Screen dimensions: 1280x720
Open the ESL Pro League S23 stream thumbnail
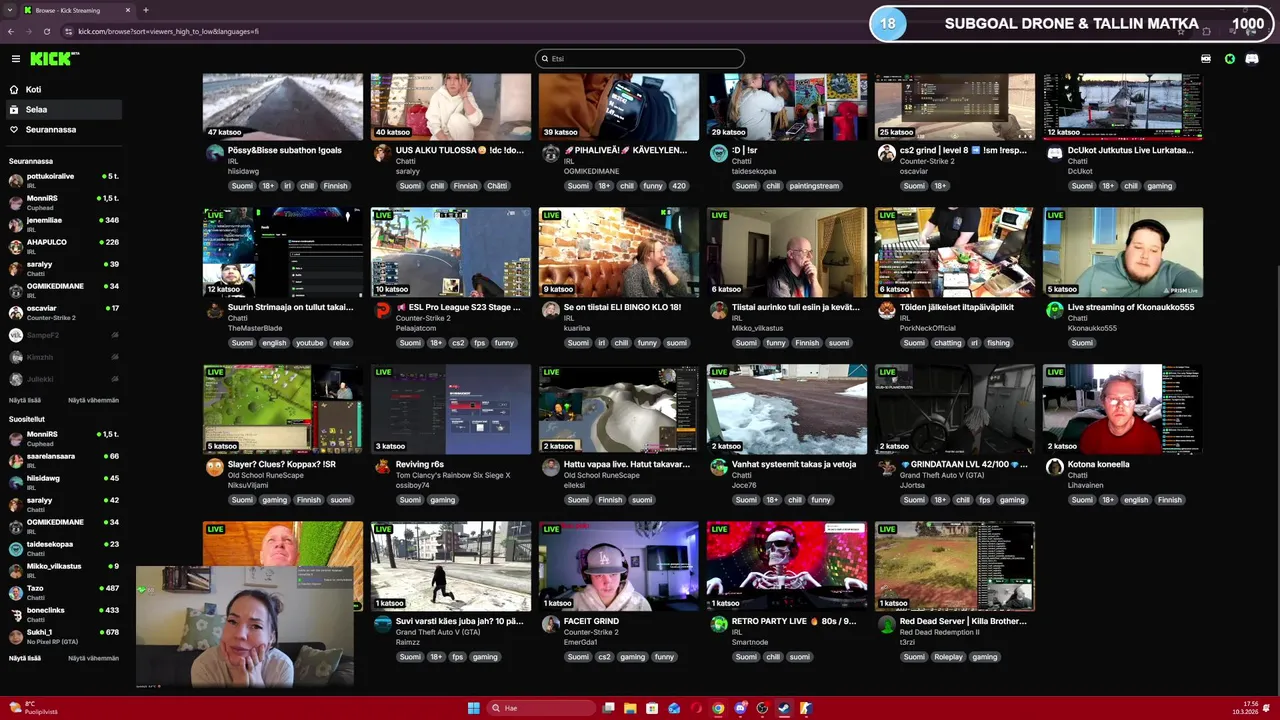(x=451, y=252)
